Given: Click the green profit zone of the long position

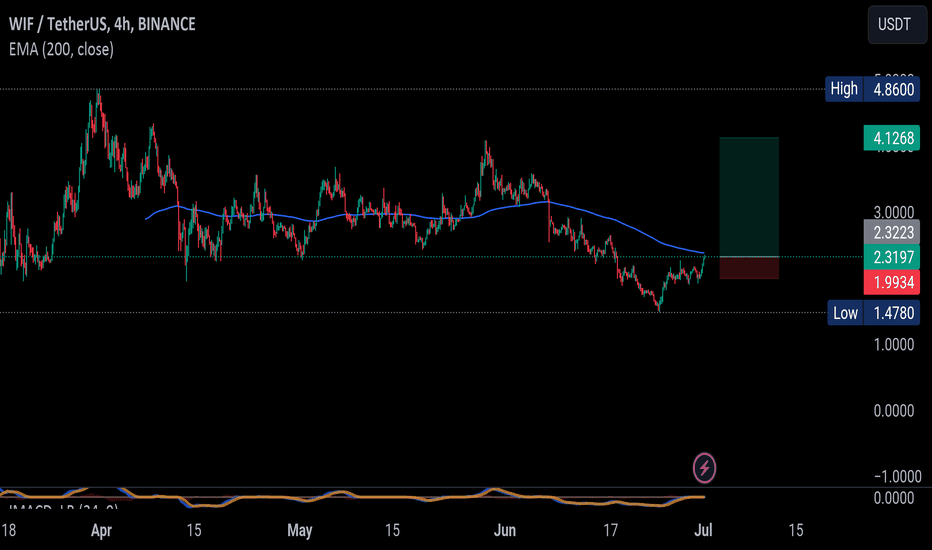Looking at the screenshot, I should [749, 197].
